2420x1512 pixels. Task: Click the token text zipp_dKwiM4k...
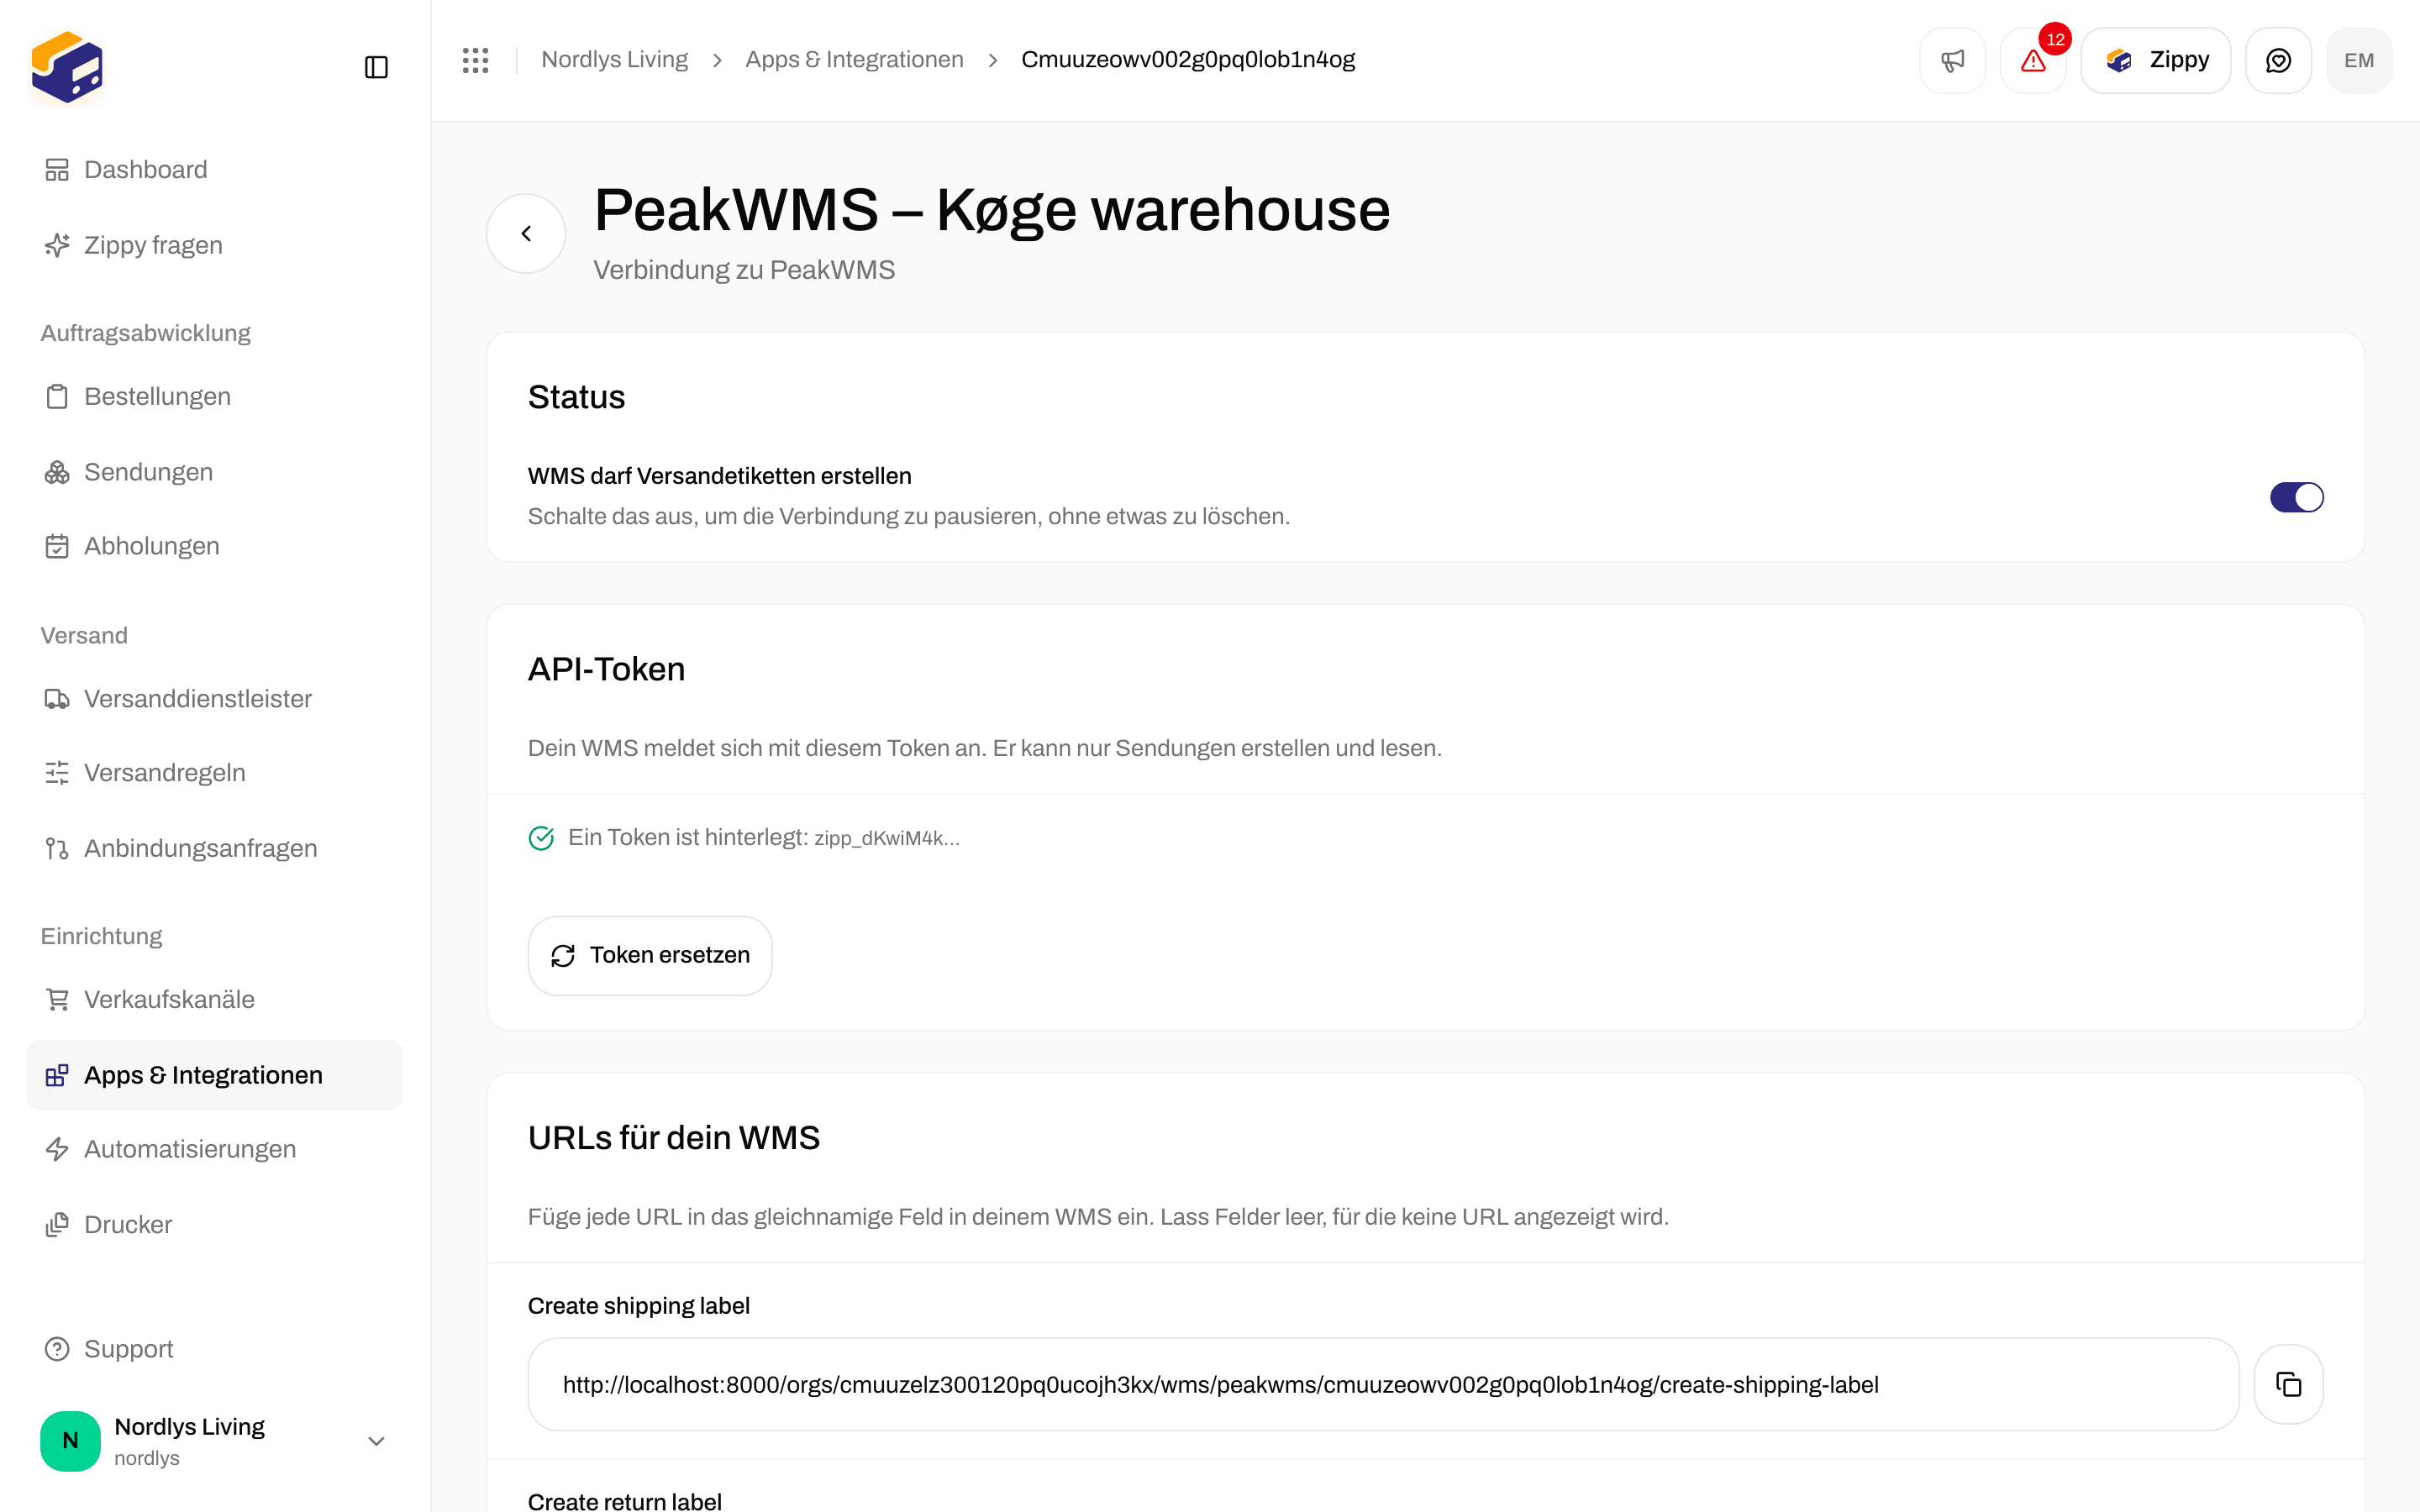pos(886,838)
